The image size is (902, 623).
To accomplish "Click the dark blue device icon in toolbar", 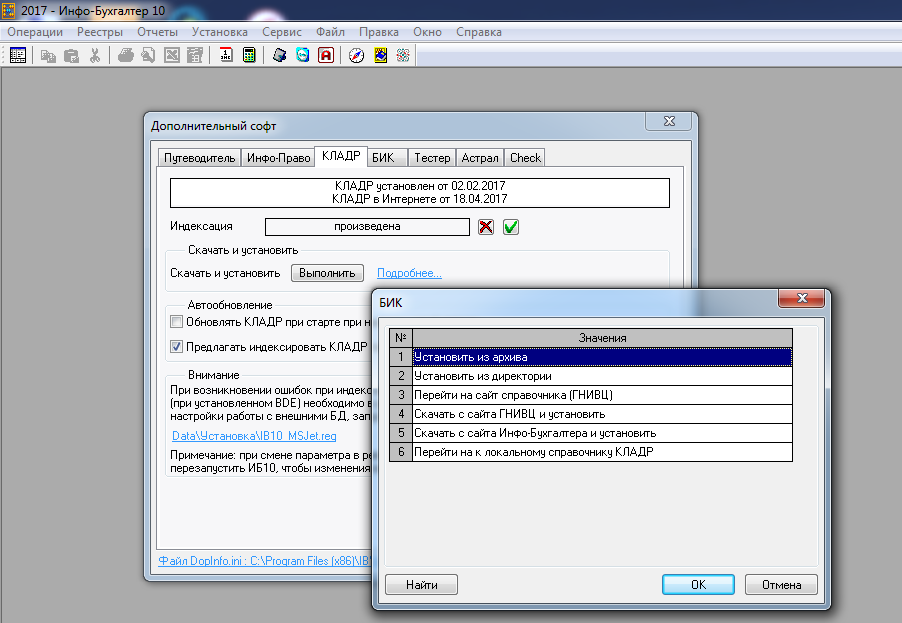I will (x=280, y=55).
